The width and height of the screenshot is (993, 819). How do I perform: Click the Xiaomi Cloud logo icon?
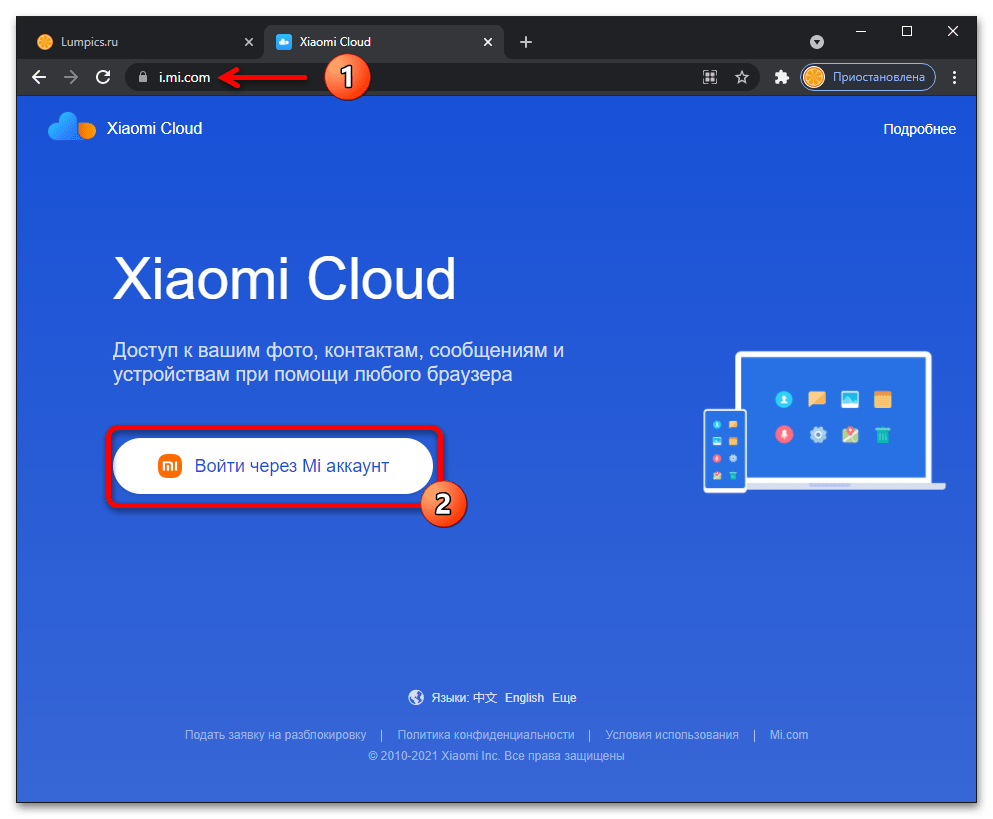(72, 128)
